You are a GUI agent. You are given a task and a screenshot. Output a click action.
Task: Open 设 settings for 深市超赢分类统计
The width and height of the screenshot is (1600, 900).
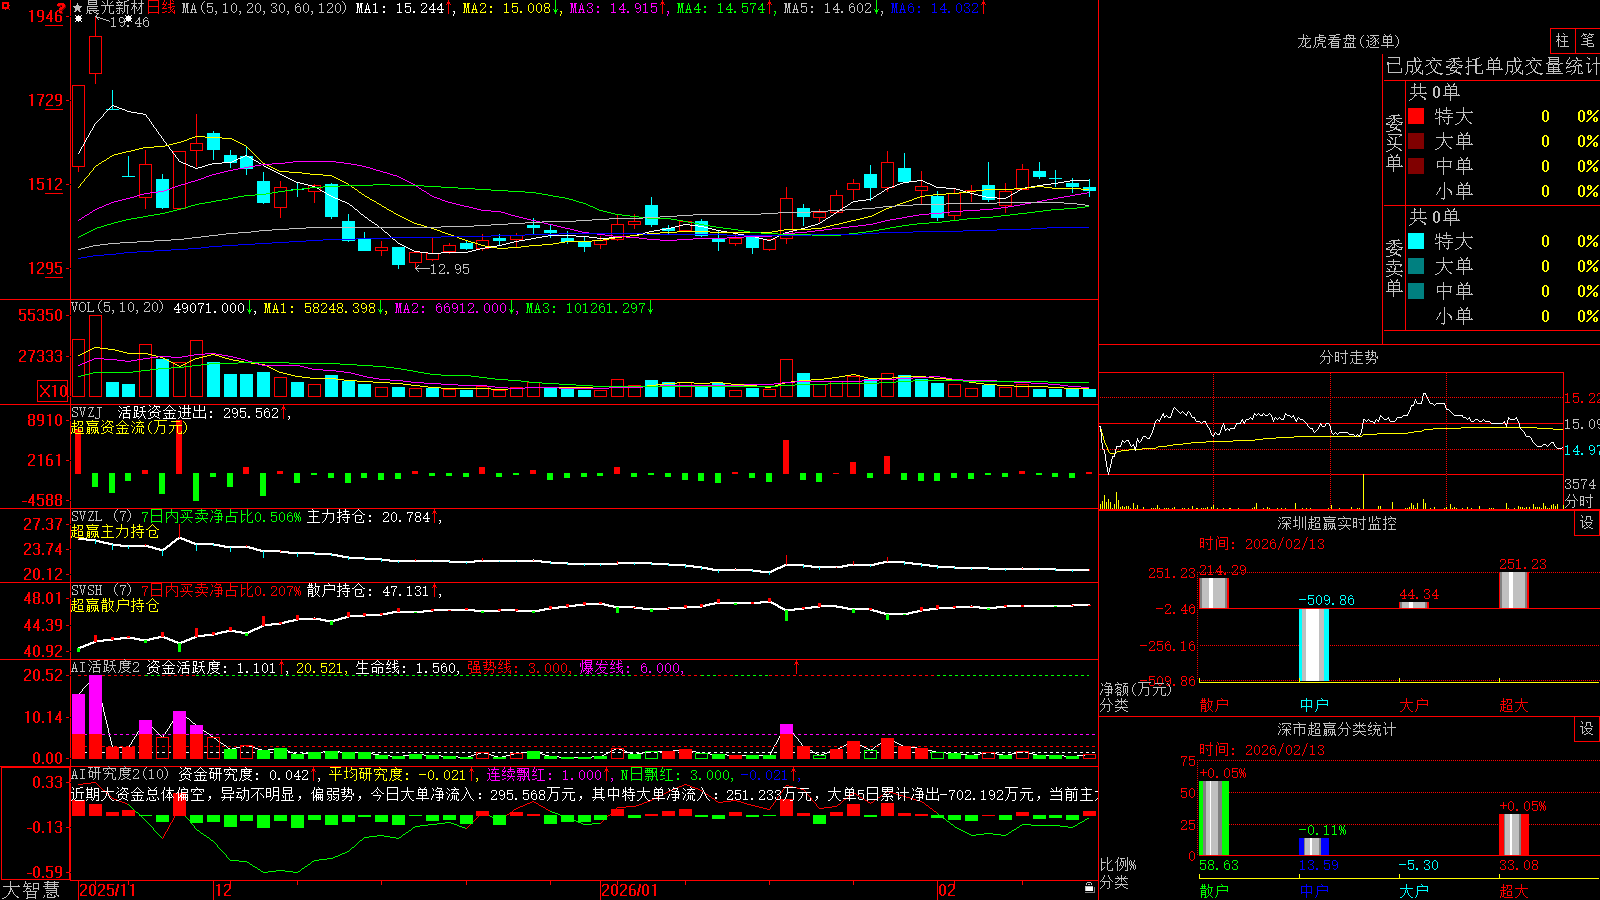pos(1587,729)
